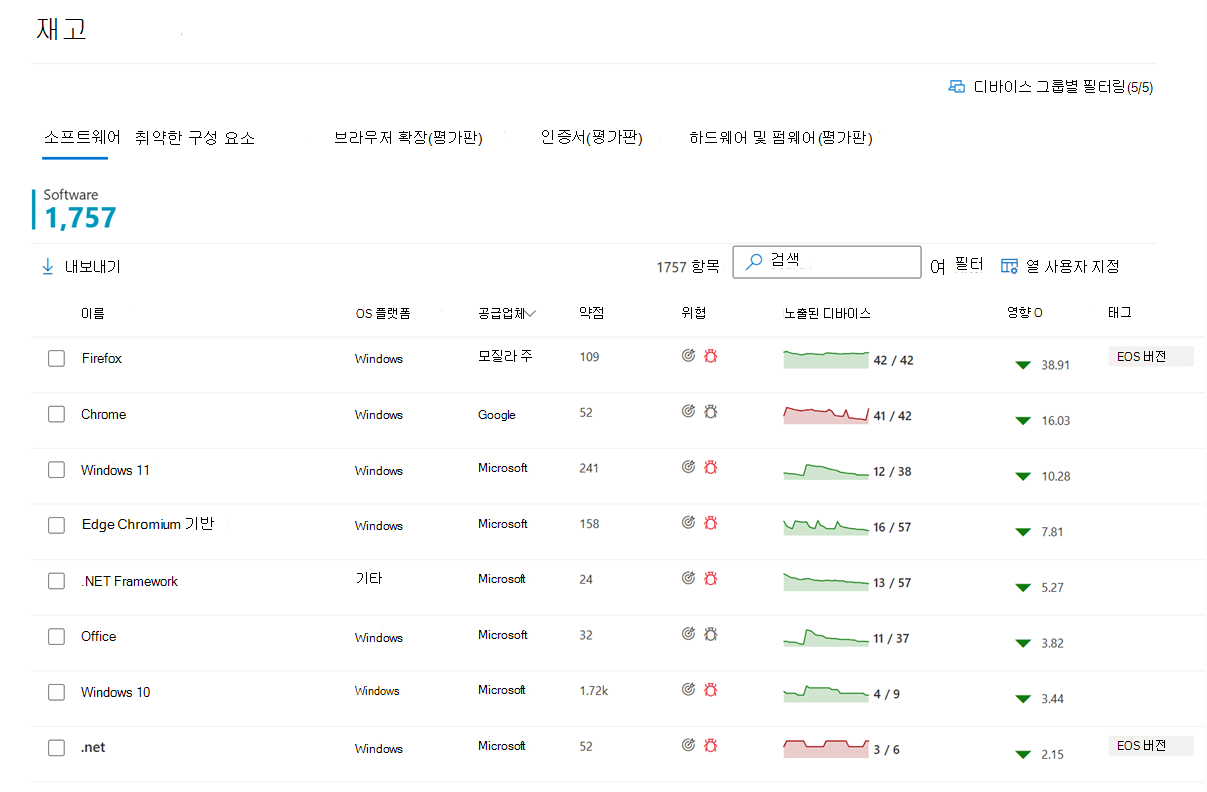Sort by 위협 column header
The height and width of the screenshot is (792, 1207).
pyautogui.click(x=693, y=313)
